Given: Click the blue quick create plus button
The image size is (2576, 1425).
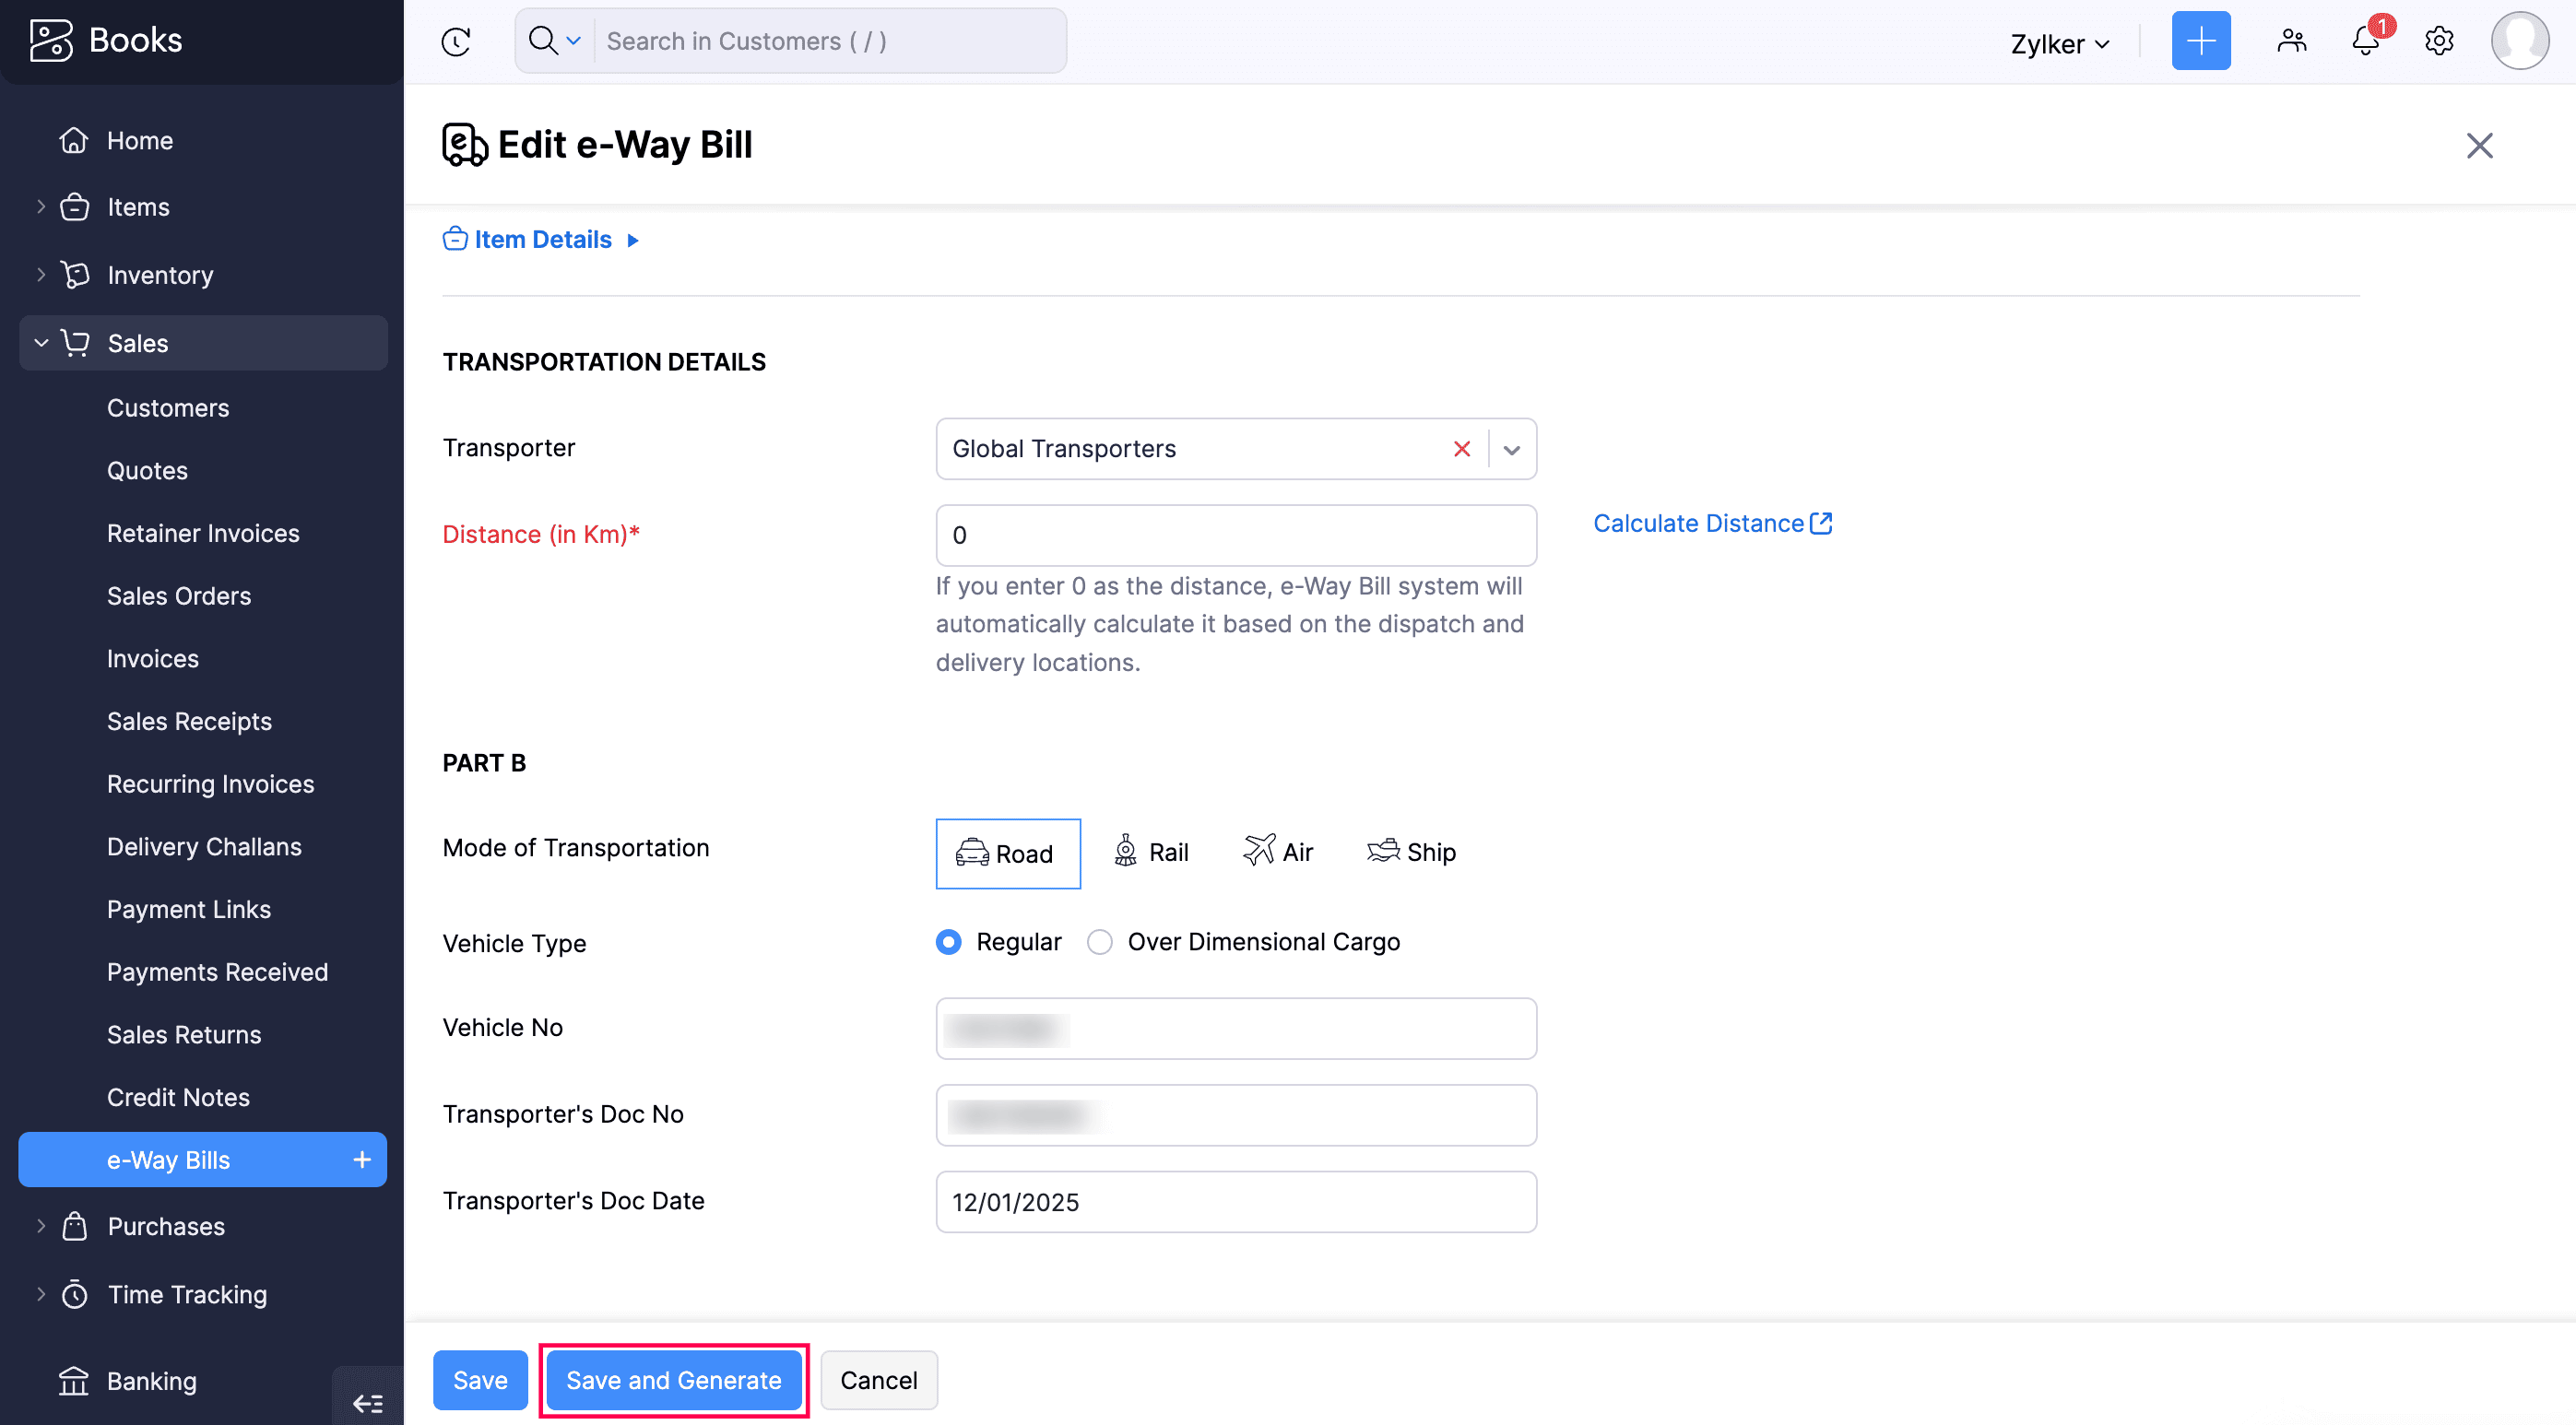Looking at the screenshot, I should [x=2200, y=41].
